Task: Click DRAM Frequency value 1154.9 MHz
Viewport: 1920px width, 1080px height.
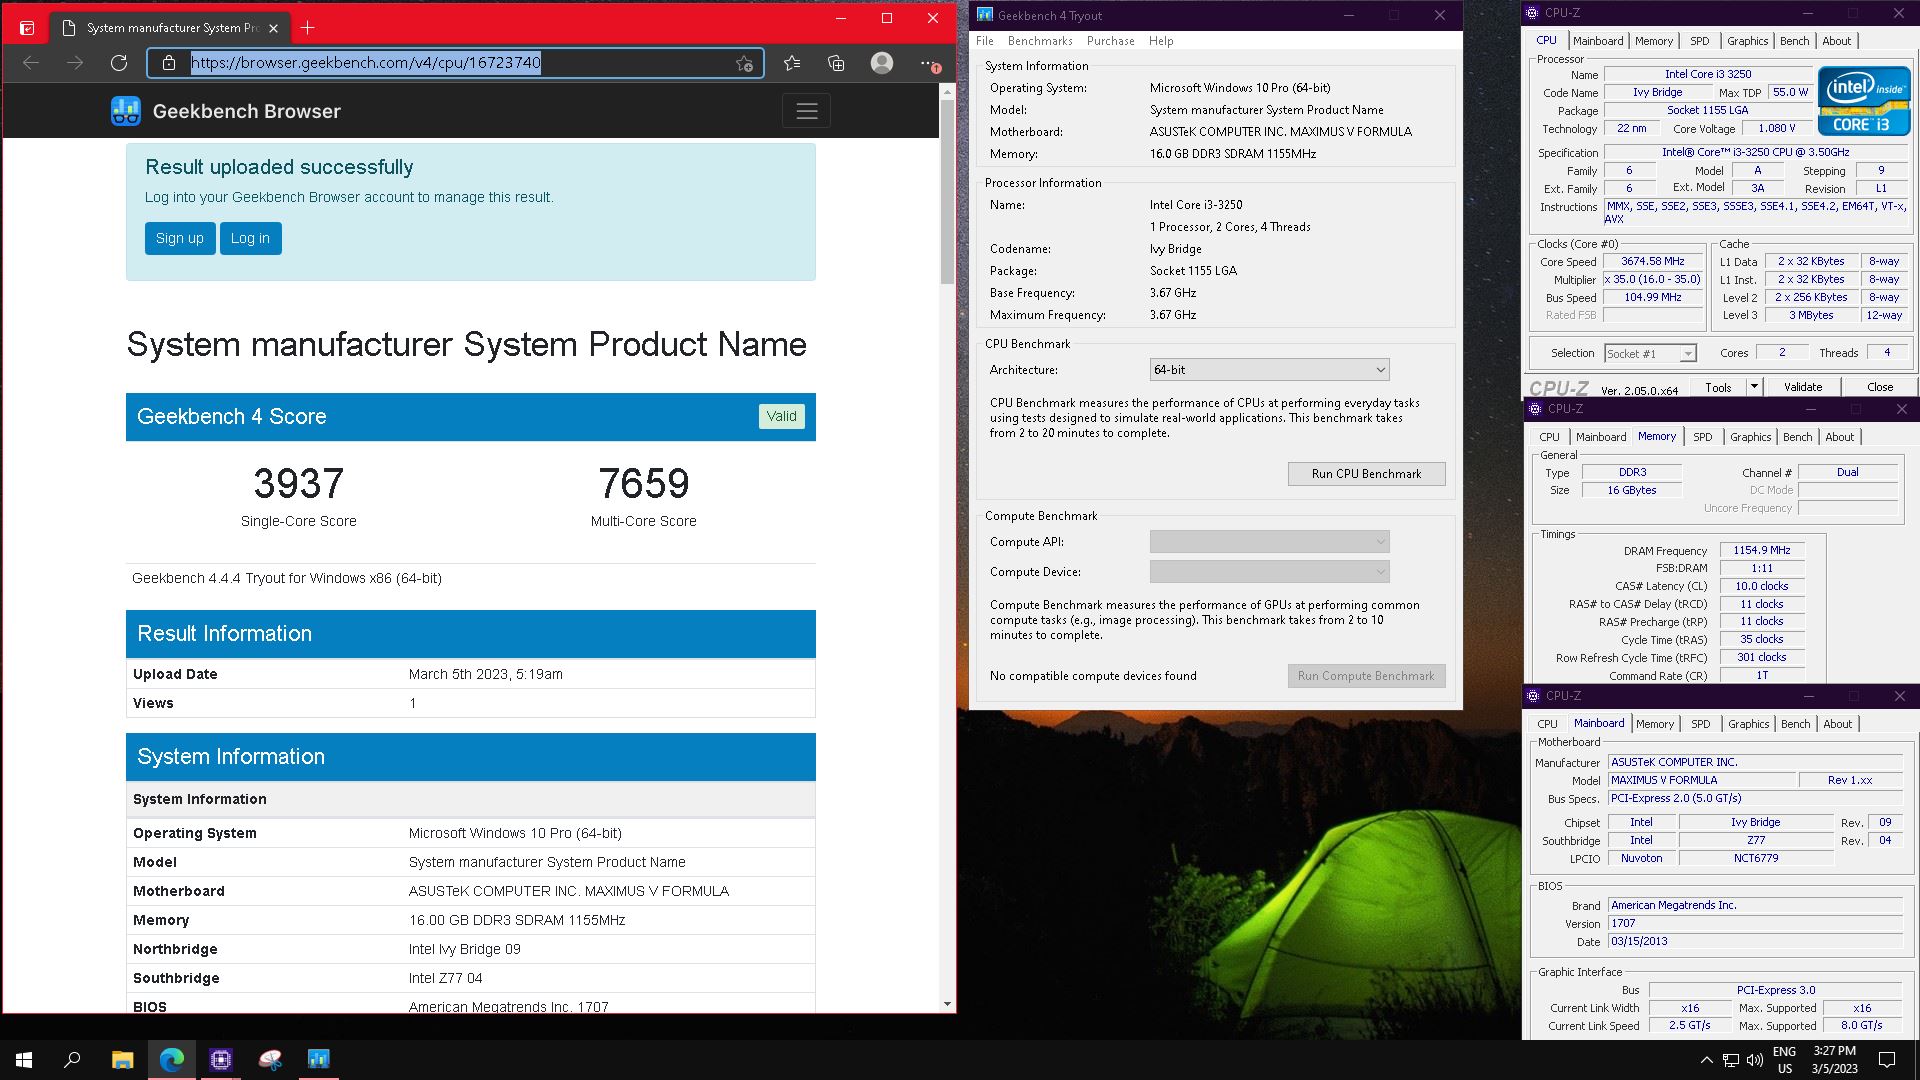Action: [1762, 550]
